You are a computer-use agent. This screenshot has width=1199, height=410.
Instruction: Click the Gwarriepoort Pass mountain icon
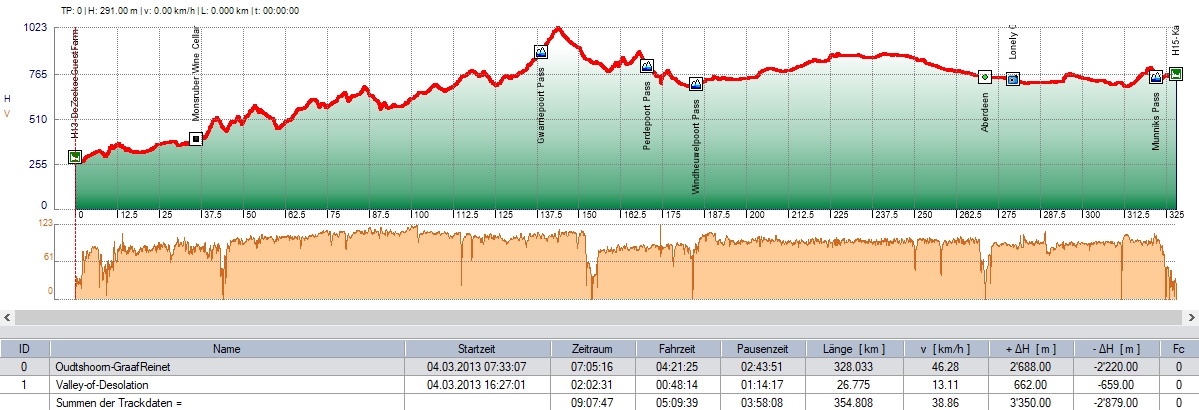(541, 52)
